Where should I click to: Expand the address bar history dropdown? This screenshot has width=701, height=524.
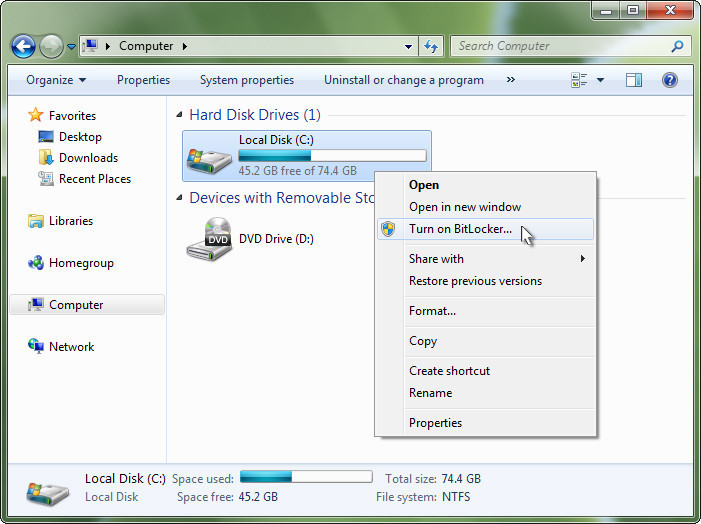[408, 46]
